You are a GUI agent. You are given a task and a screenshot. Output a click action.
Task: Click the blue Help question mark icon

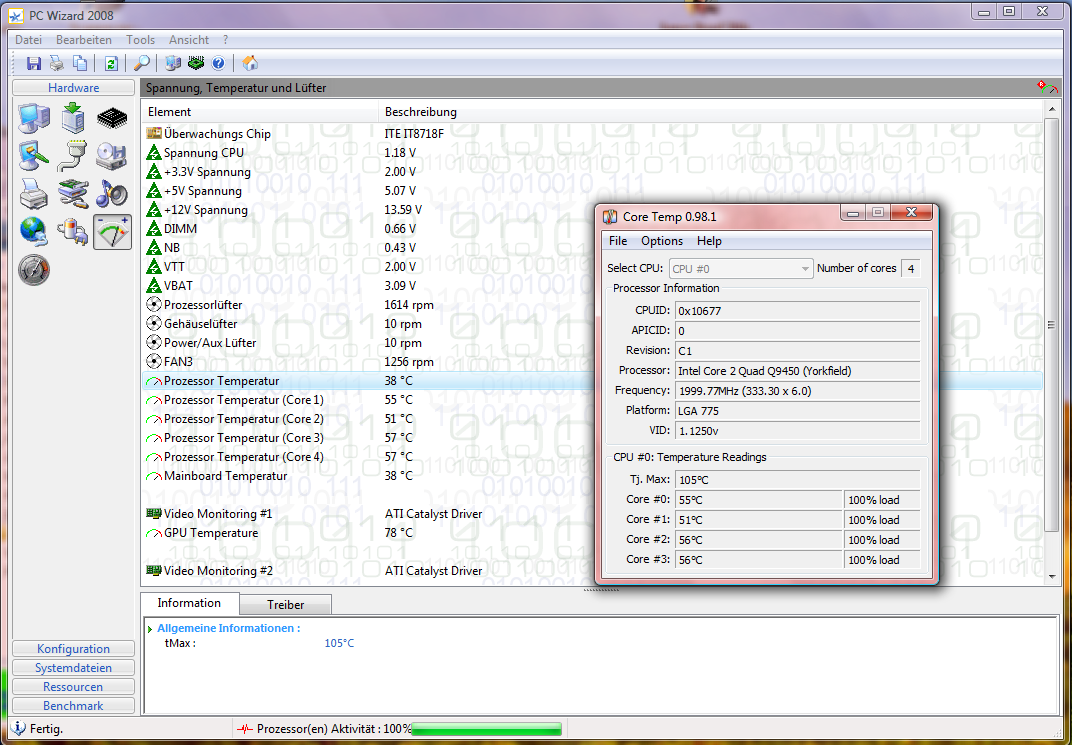218,64
